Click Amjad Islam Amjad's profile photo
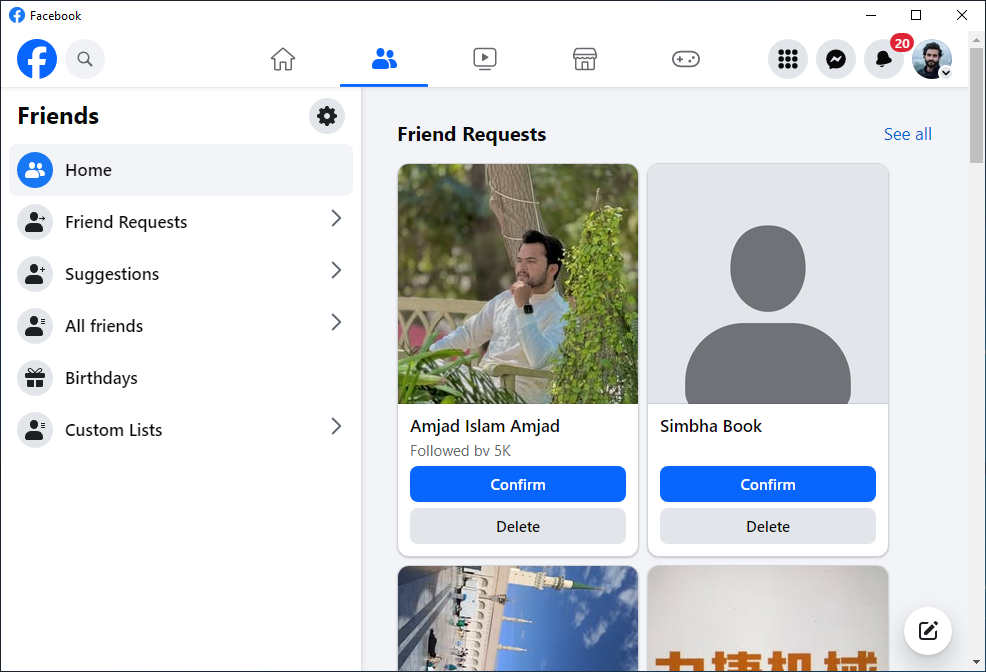This screenshot has height=672, width=986. coord(517,284)
